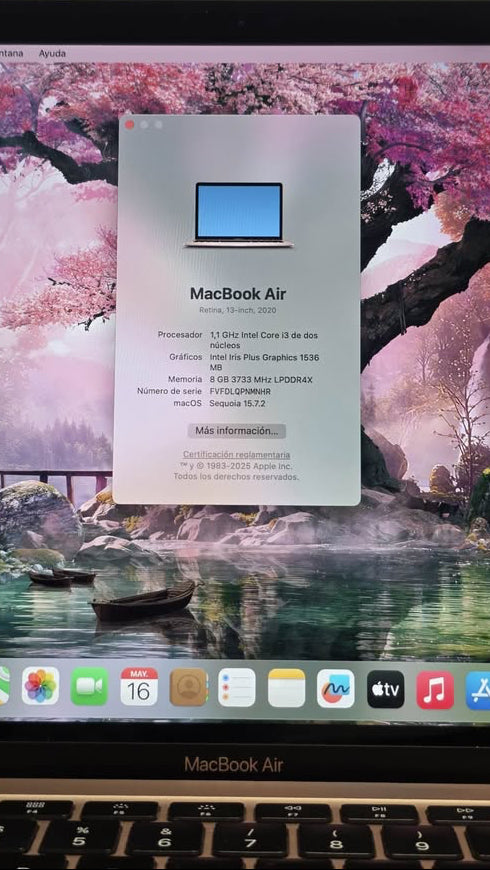The width and height of the screenshot is (490, 870).
Task: Launch the Music app from the Dock
Action: 435,690
